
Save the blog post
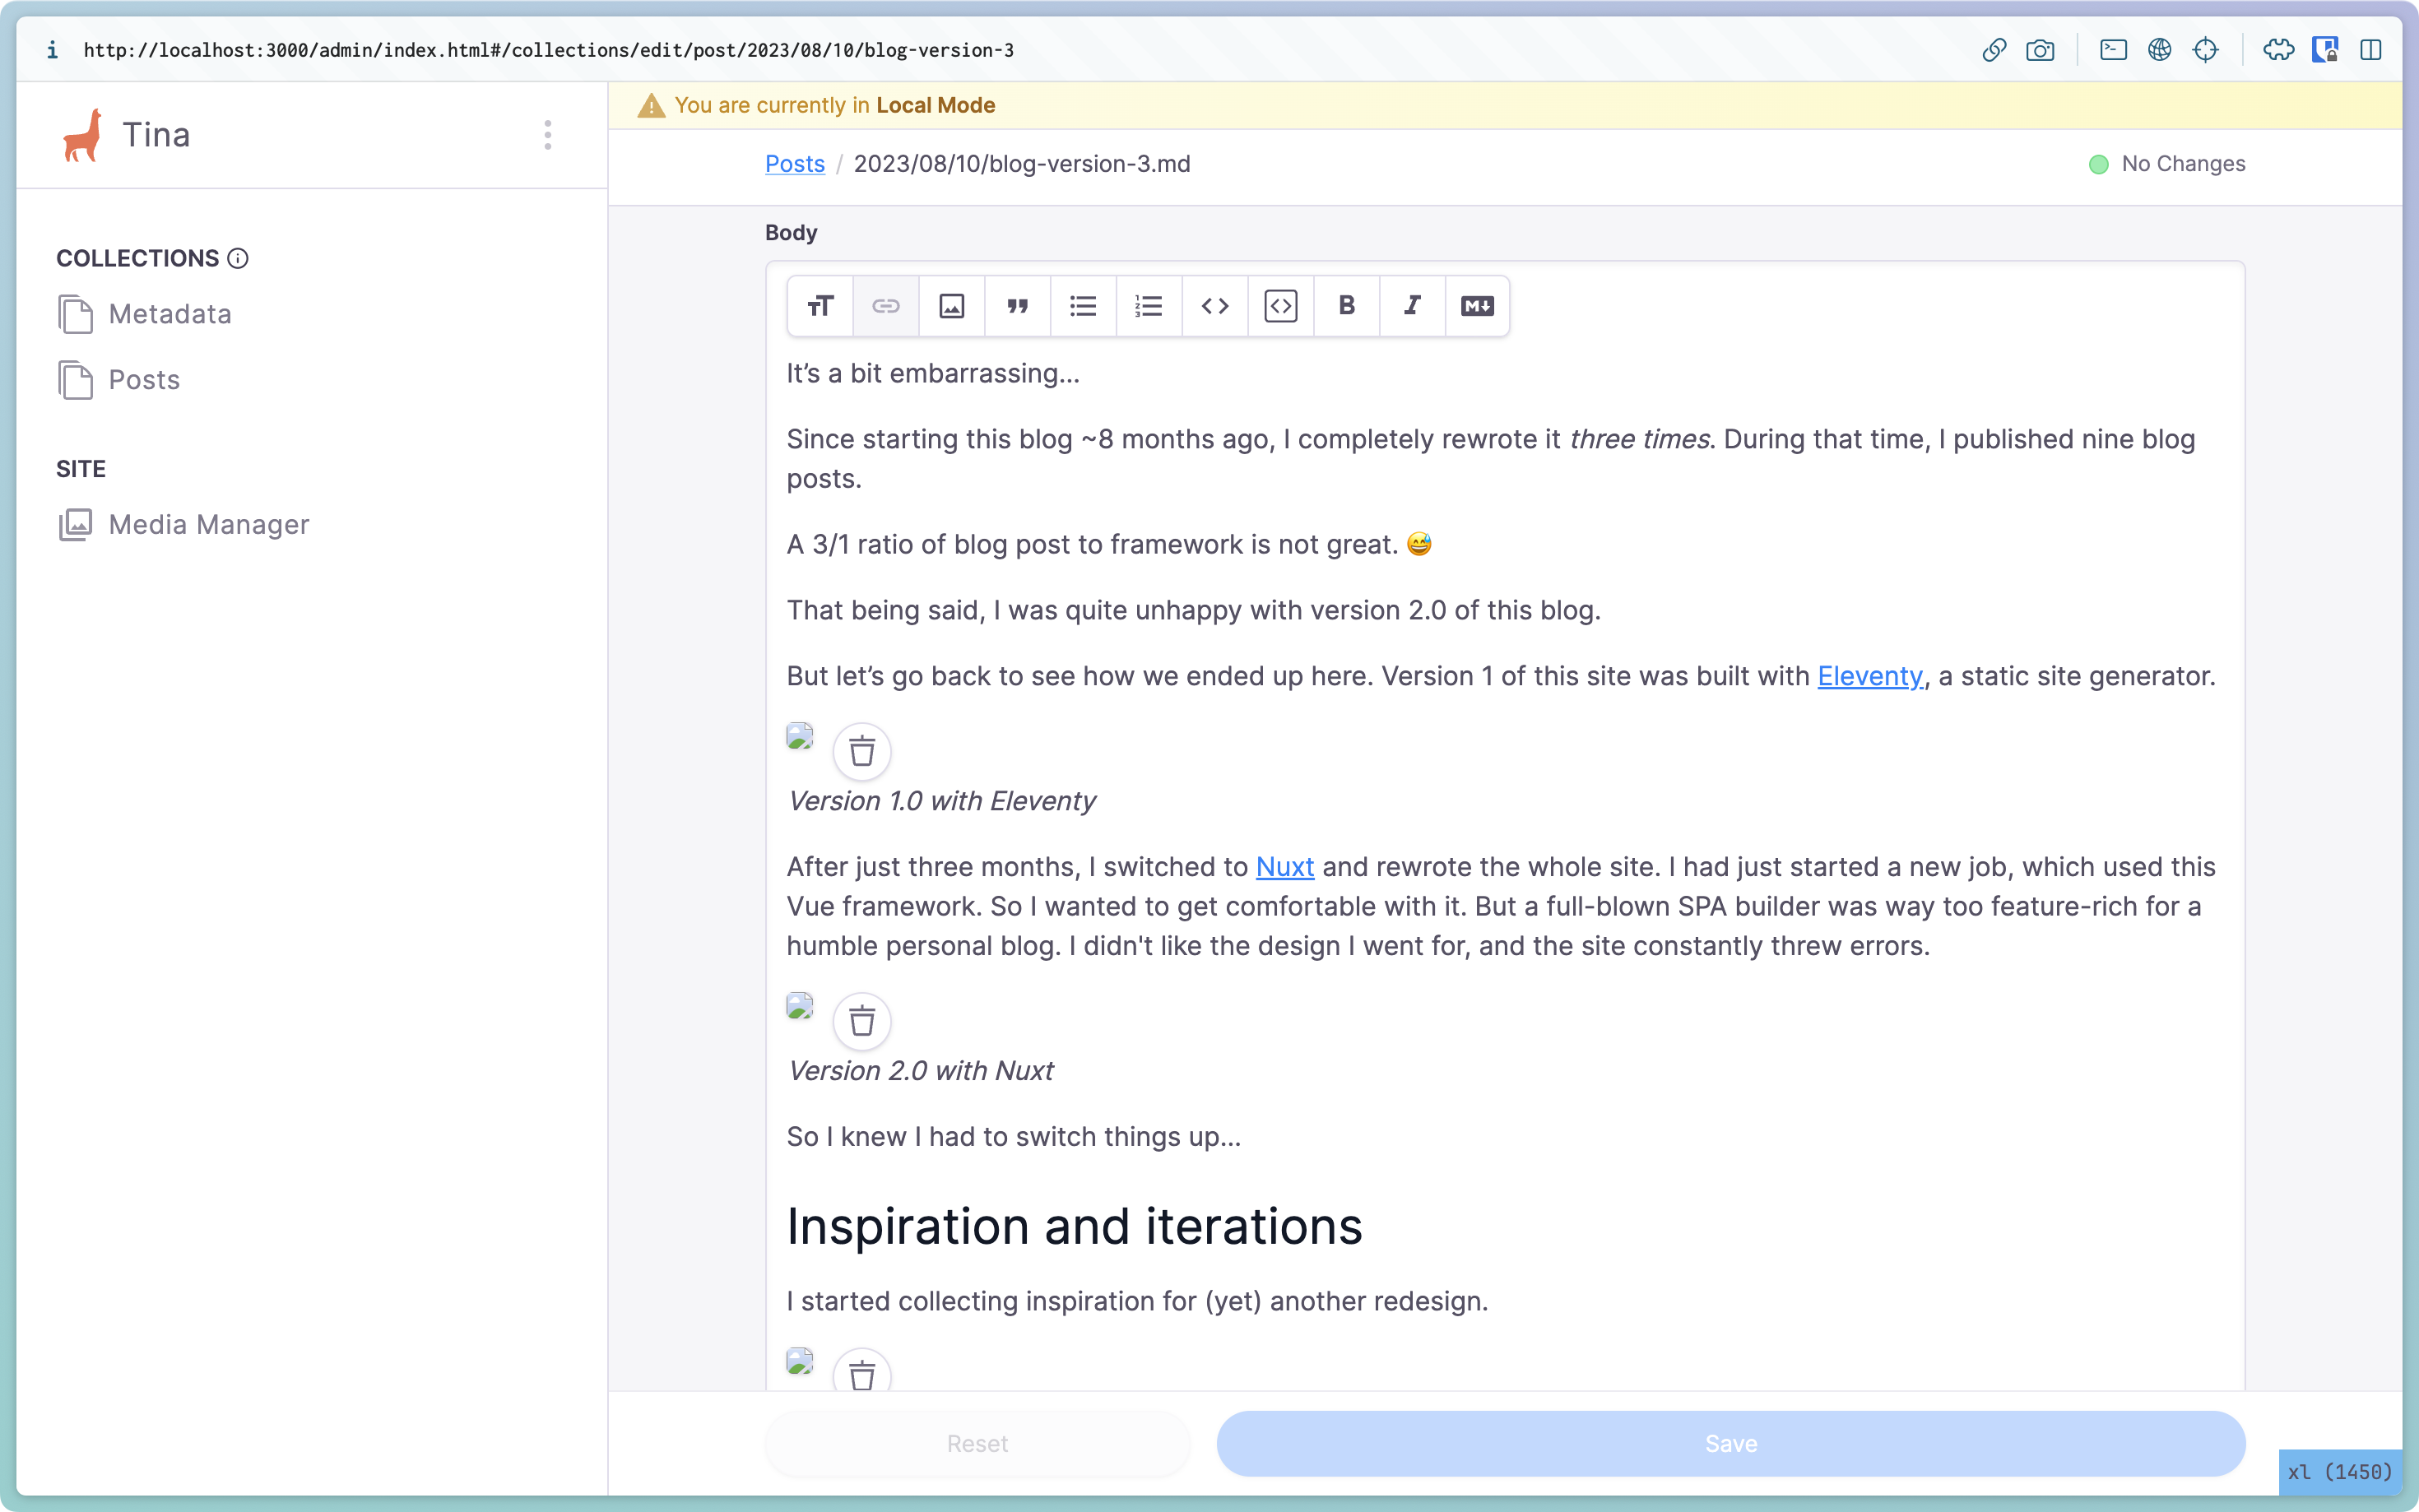tap(1729, 1443)
